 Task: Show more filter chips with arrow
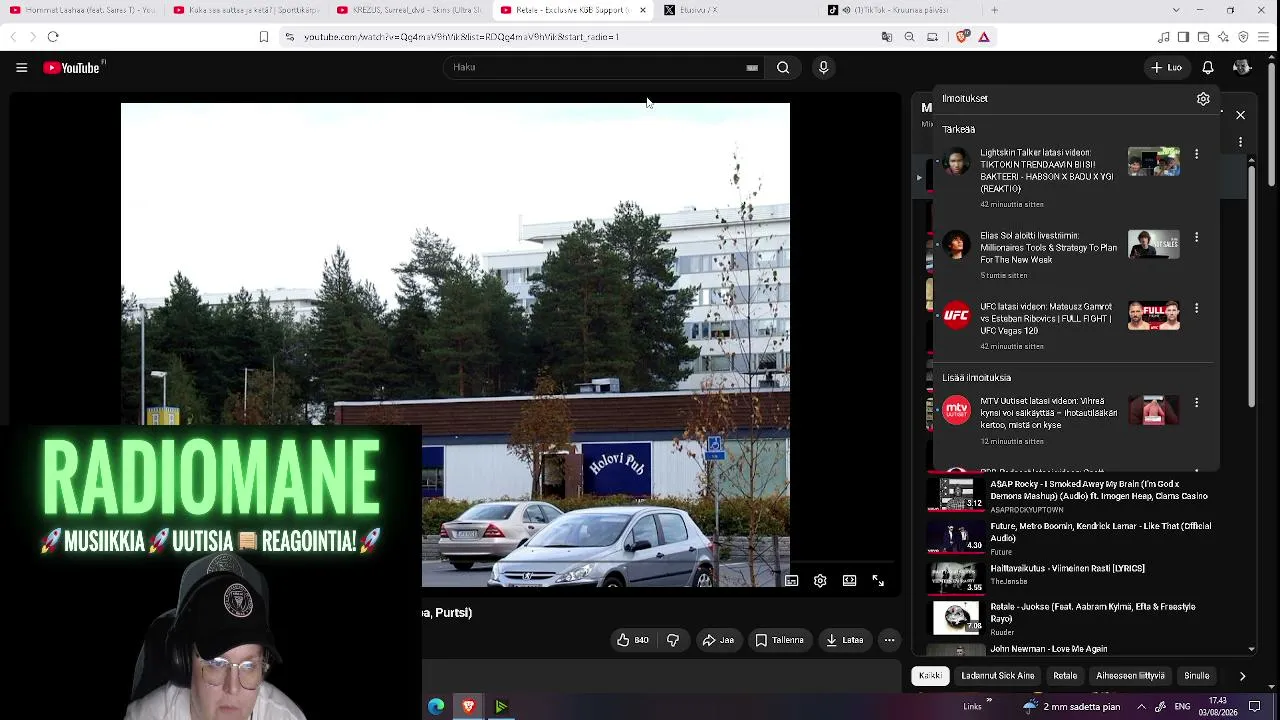[1242, 676]
